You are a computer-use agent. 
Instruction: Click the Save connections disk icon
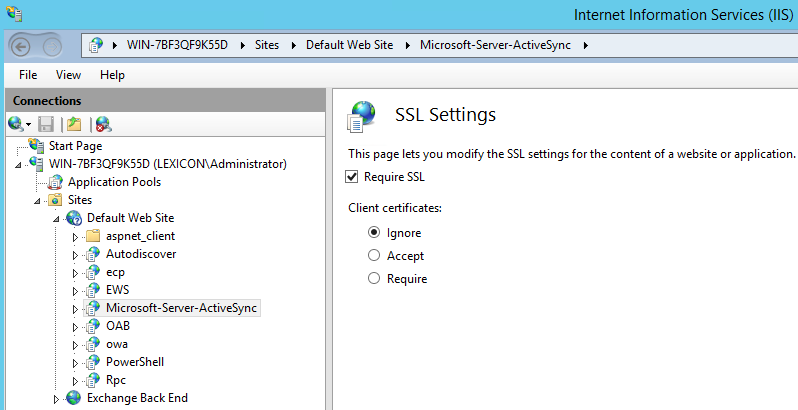point(46,124)
